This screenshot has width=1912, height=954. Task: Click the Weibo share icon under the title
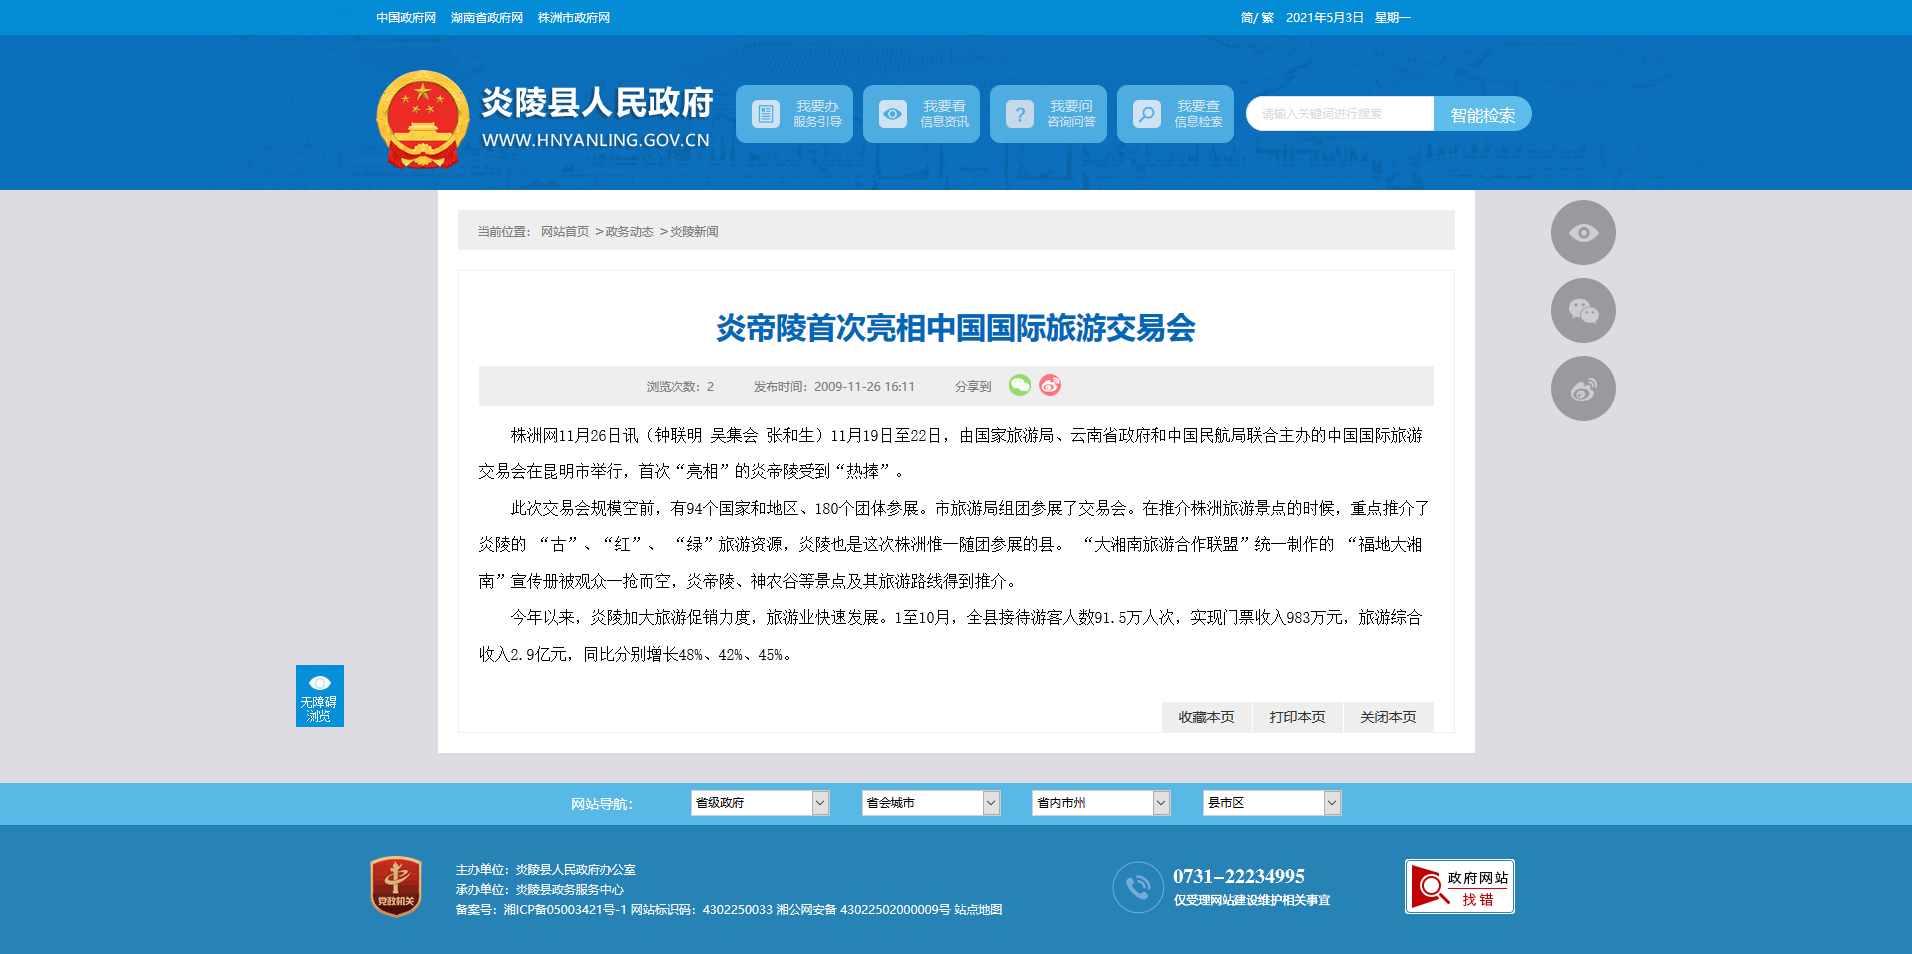click(1049, 385)
